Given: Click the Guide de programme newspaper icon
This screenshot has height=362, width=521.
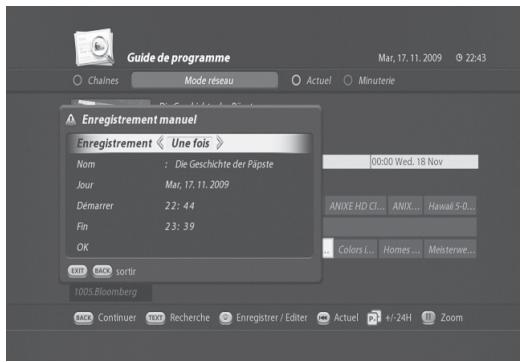Looking at the screenshot, I should tap(94, 47).
